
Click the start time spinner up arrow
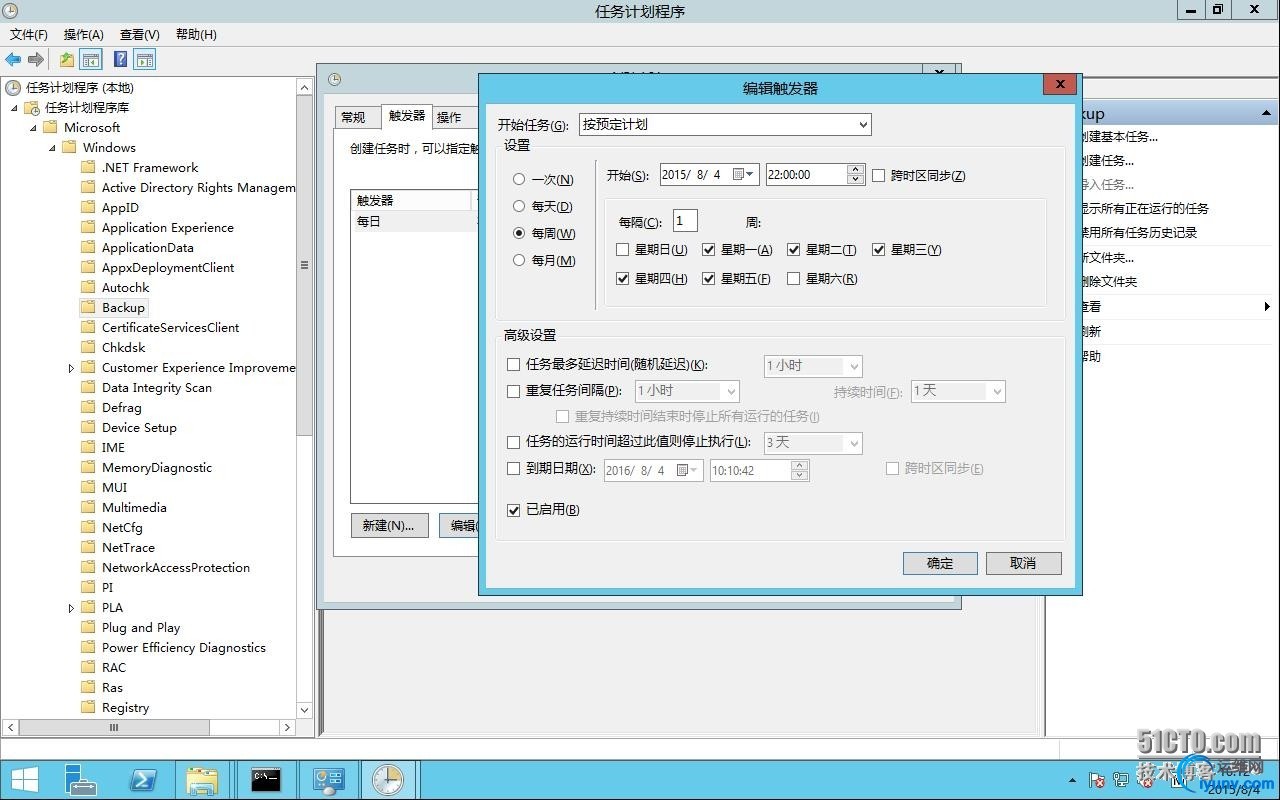click(855, 169)
